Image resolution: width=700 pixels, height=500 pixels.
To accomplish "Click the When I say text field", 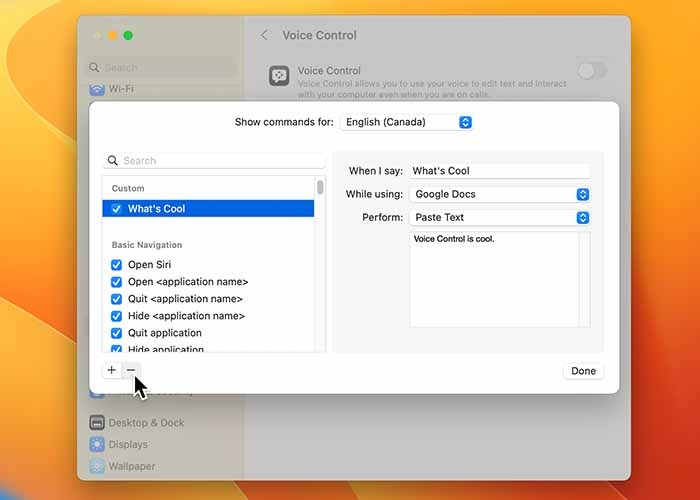I will click(x=500, y=171).
